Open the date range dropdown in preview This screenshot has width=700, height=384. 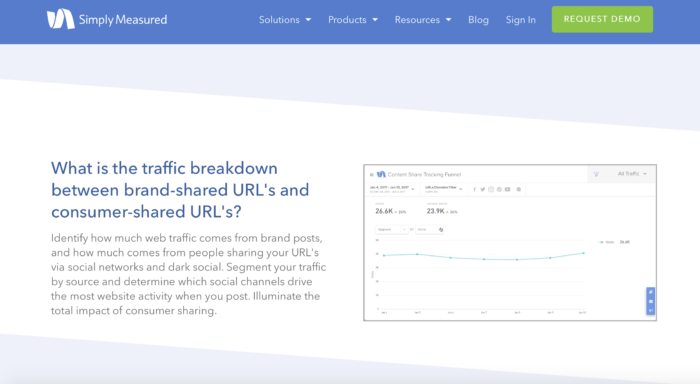coord(392,189)
